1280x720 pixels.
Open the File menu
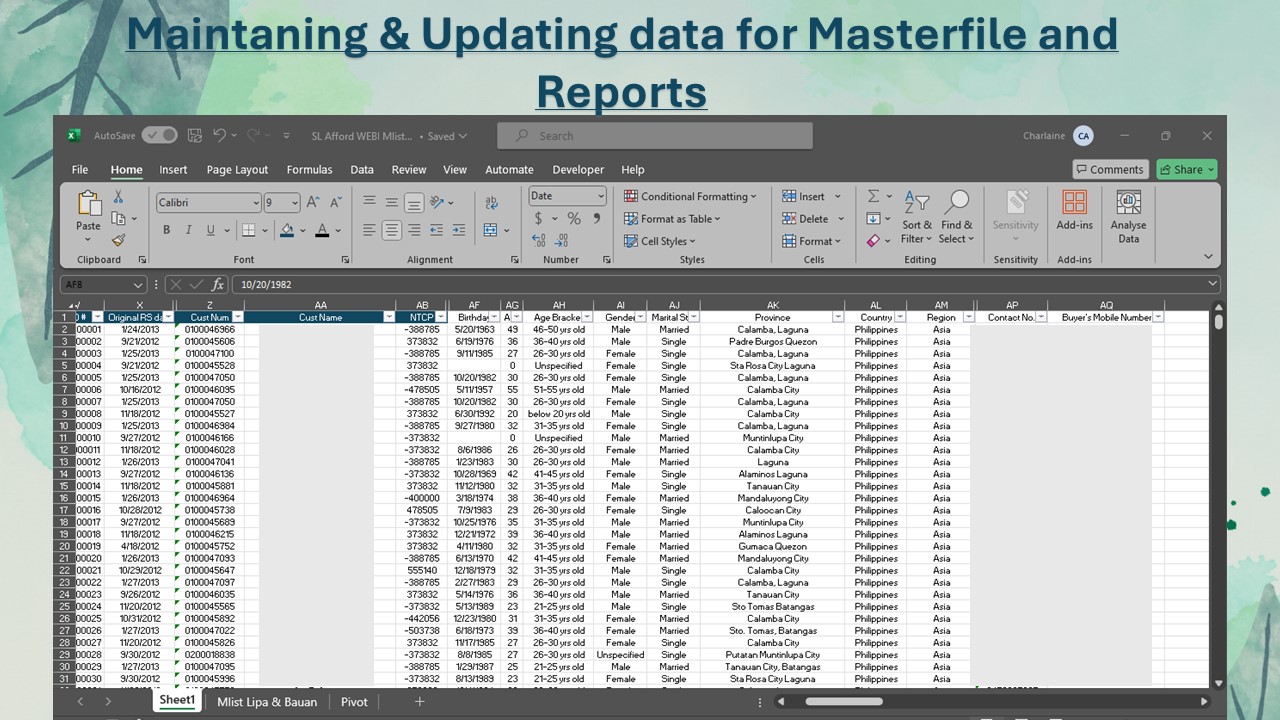tap(80, 170)
